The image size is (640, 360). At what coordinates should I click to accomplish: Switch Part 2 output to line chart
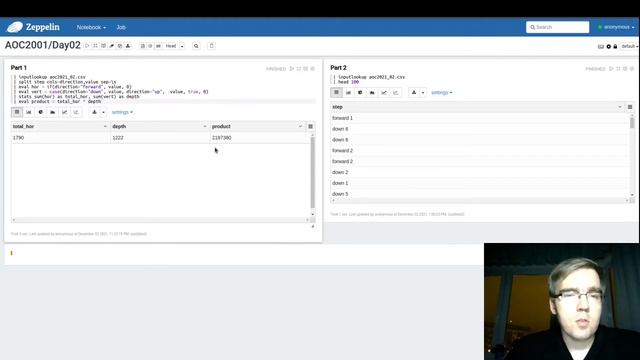[x=384, y=92]
